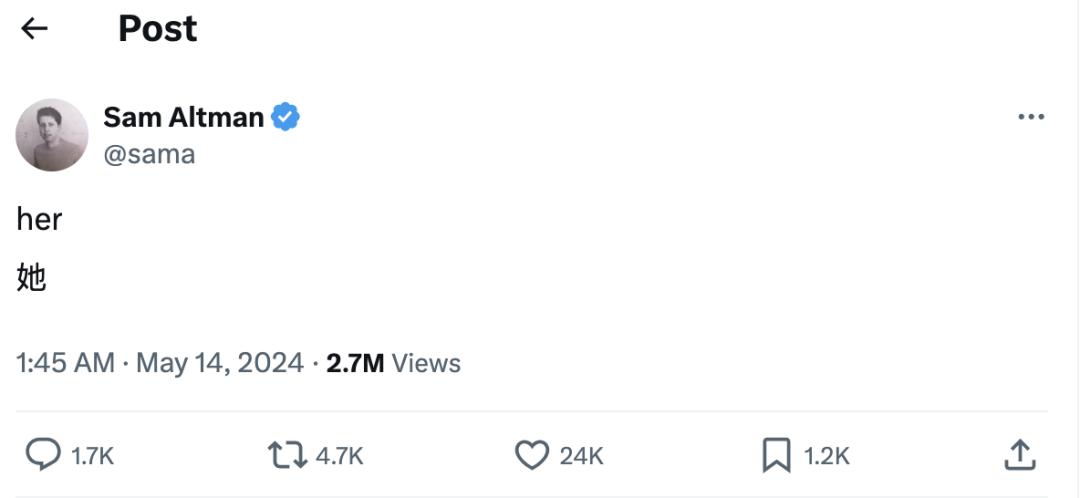Click the 24K likes count
1080x498 pixels.
pos(581,457)
